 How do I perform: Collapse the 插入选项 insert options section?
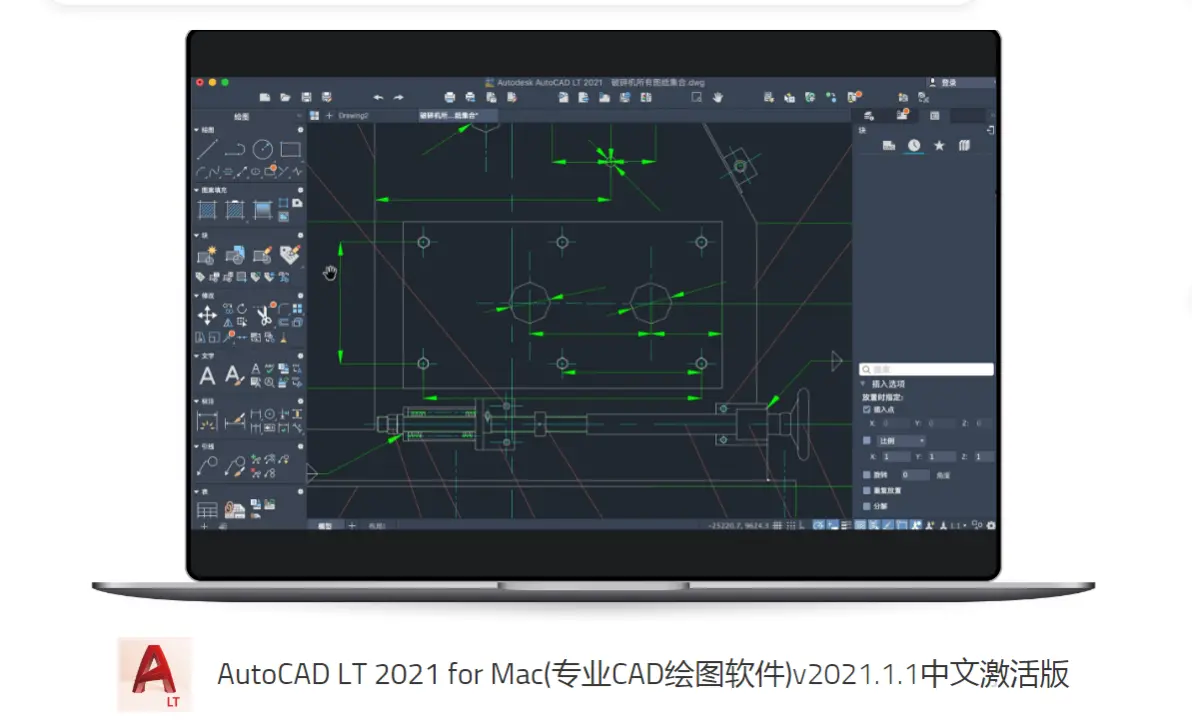coord(864,384)
